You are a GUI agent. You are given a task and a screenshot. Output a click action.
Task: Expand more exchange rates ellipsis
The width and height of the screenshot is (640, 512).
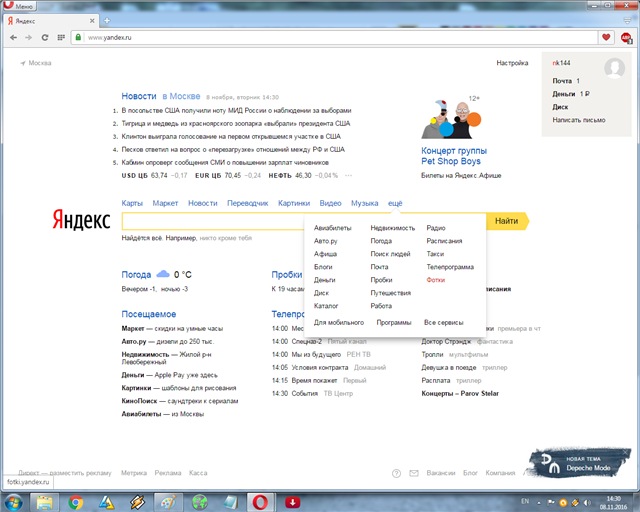pyautogui.click(x=348, y=176)
